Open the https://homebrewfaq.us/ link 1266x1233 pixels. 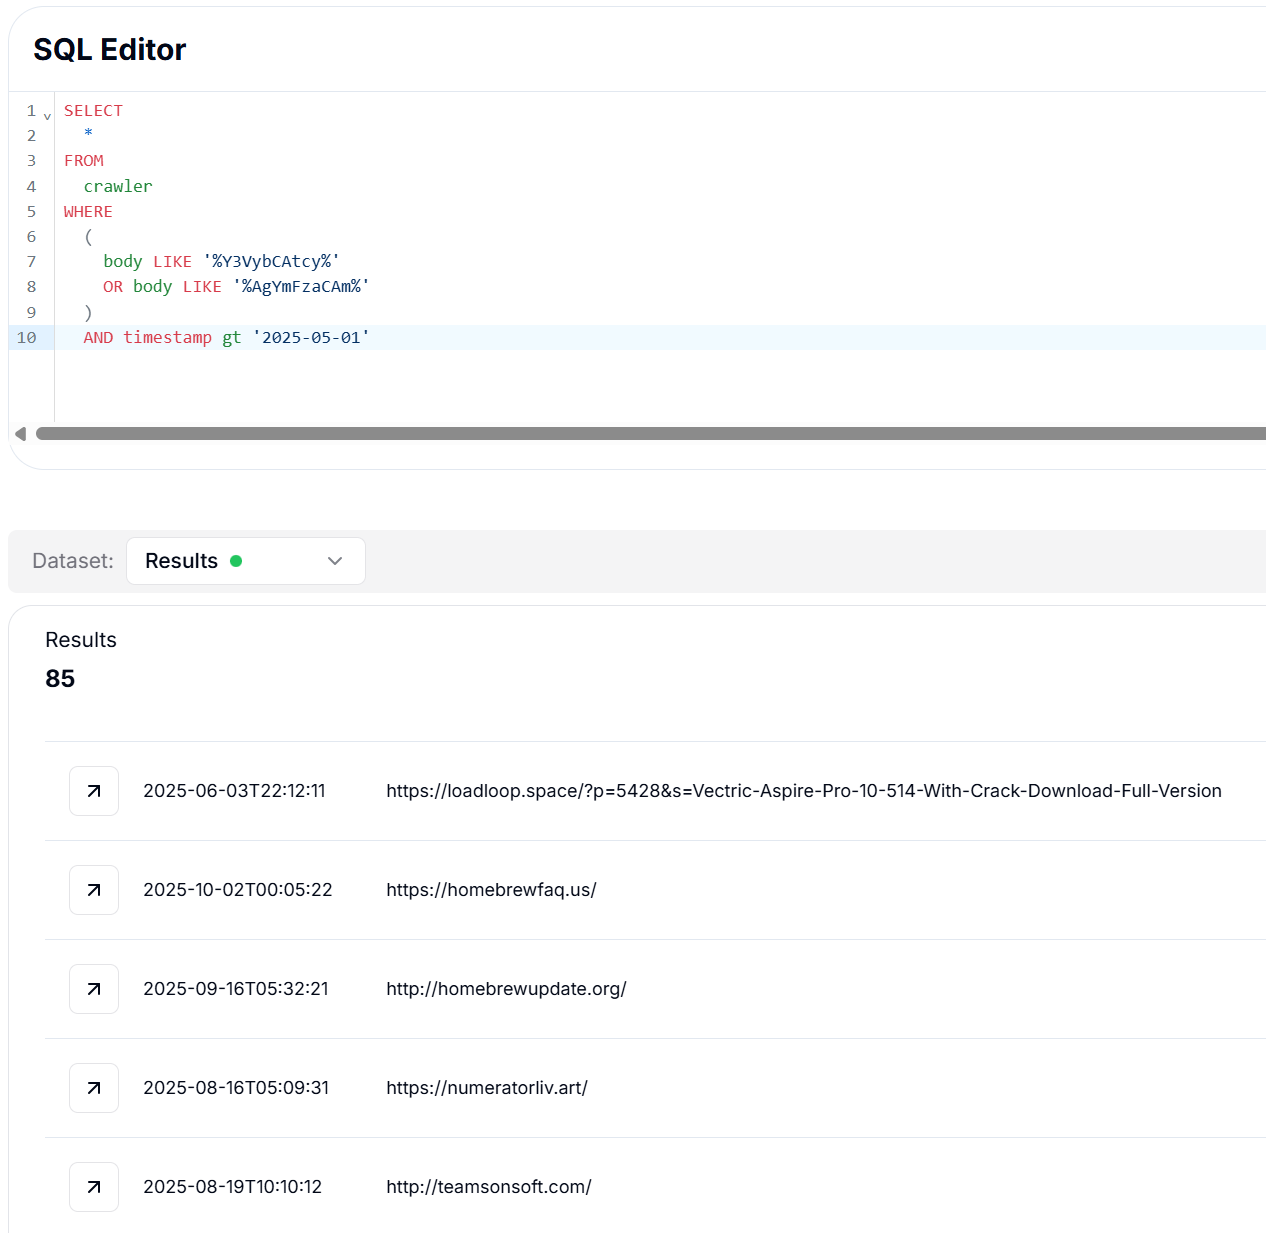(491, 890)
